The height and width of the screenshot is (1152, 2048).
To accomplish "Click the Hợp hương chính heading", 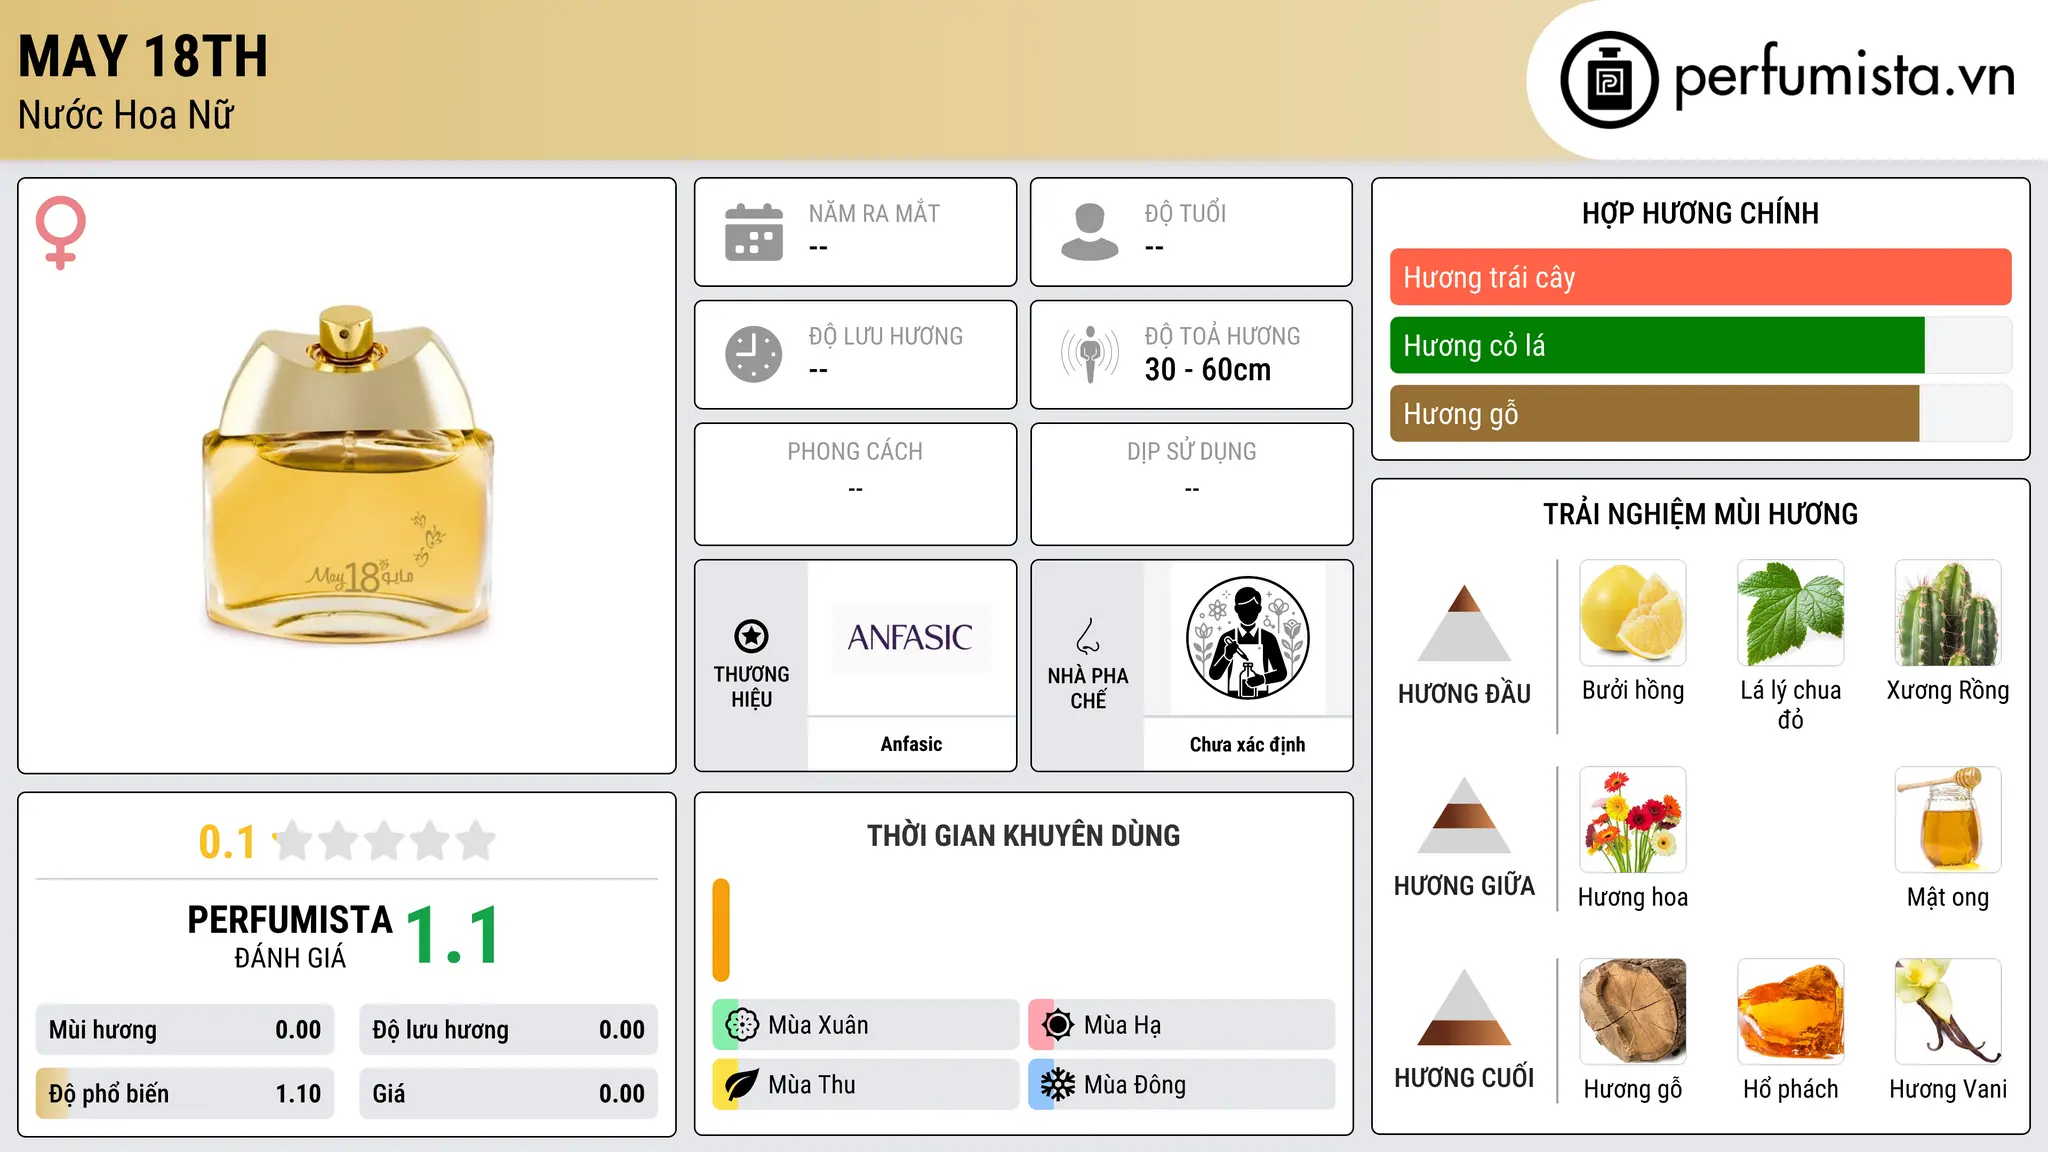I will 1700,213.
